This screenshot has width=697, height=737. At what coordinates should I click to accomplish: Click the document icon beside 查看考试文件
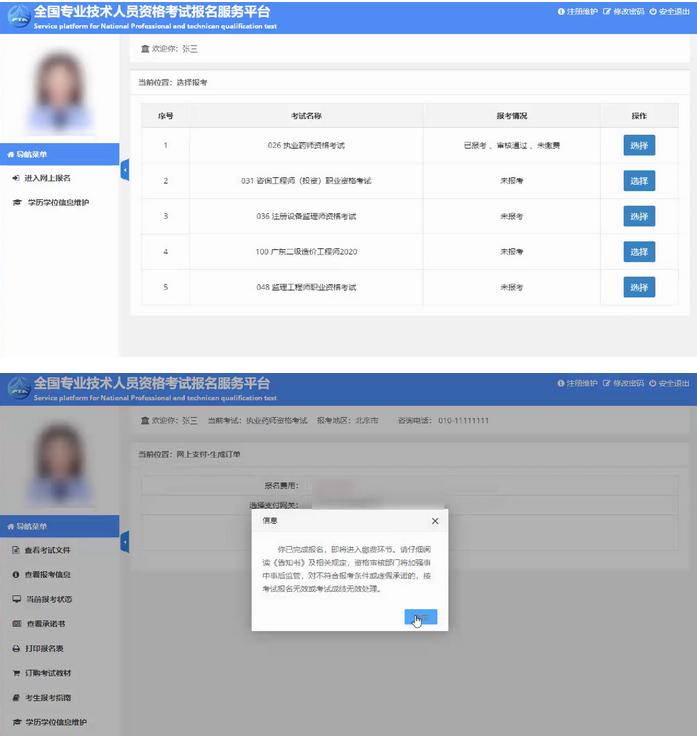pyautogui.click(x=16, y=550)
